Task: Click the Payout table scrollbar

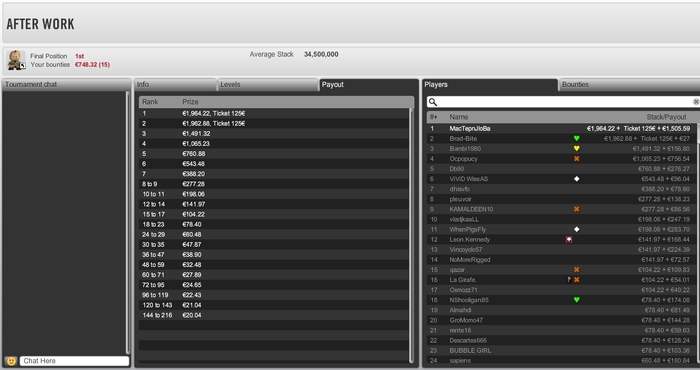Action: [x=411, y=235]
